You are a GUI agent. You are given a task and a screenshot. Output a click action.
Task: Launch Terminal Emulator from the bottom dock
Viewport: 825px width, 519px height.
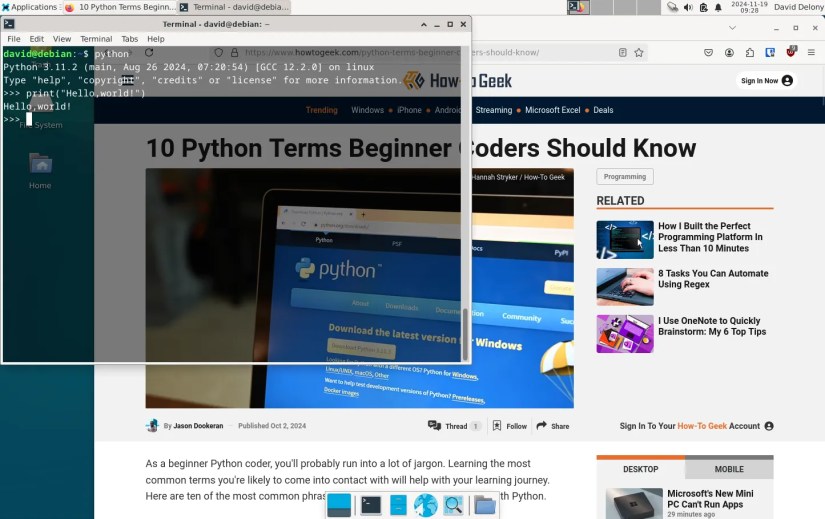[371, 505]
